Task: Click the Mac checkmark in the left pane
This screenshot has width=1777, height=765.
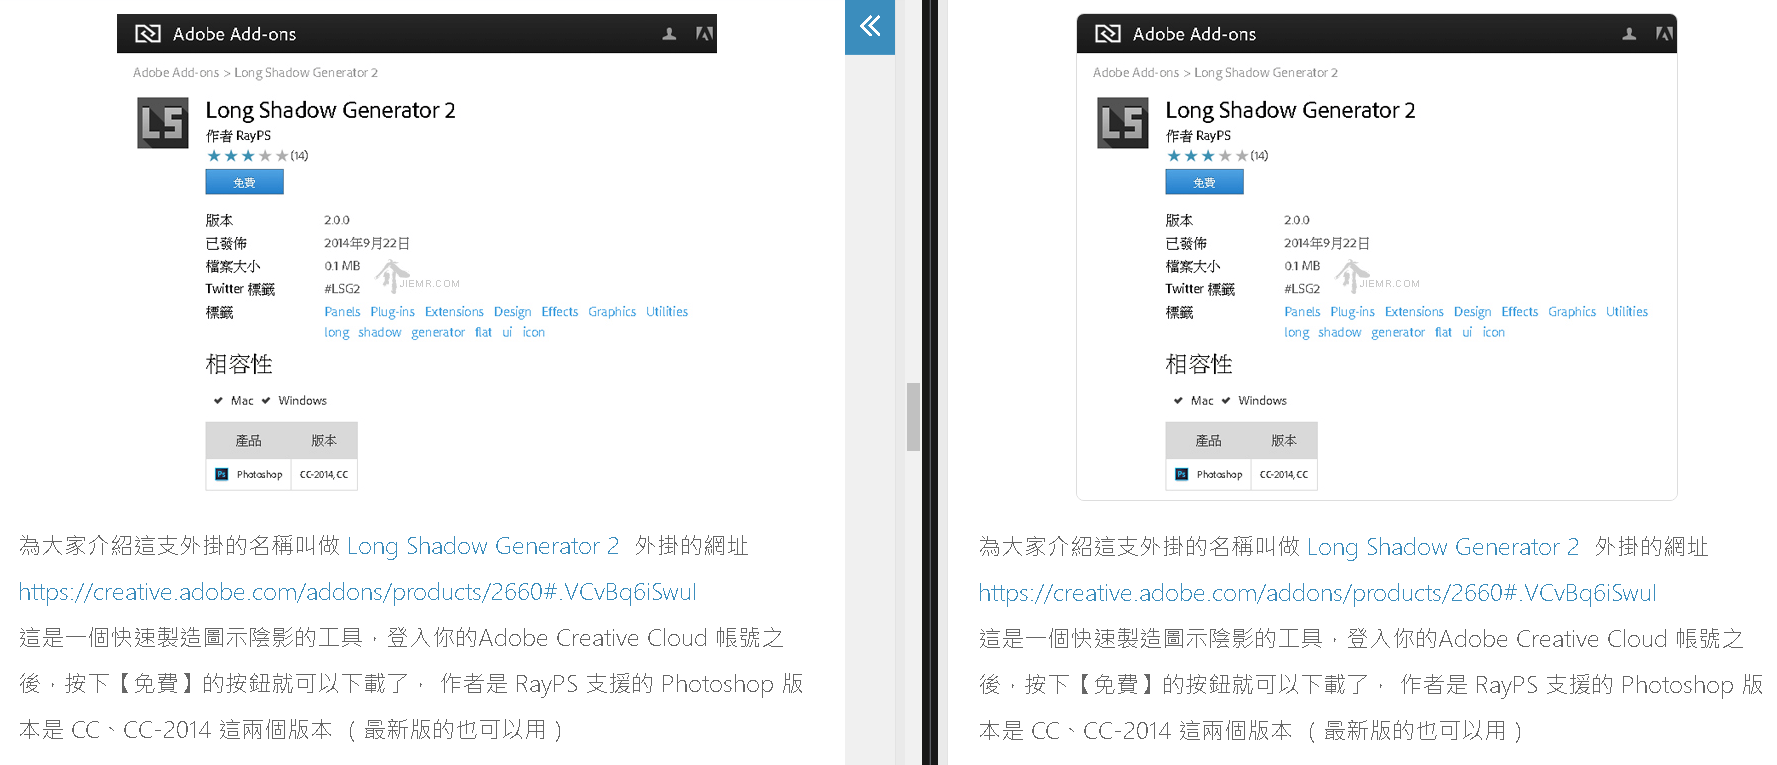Action: (218, 401)
